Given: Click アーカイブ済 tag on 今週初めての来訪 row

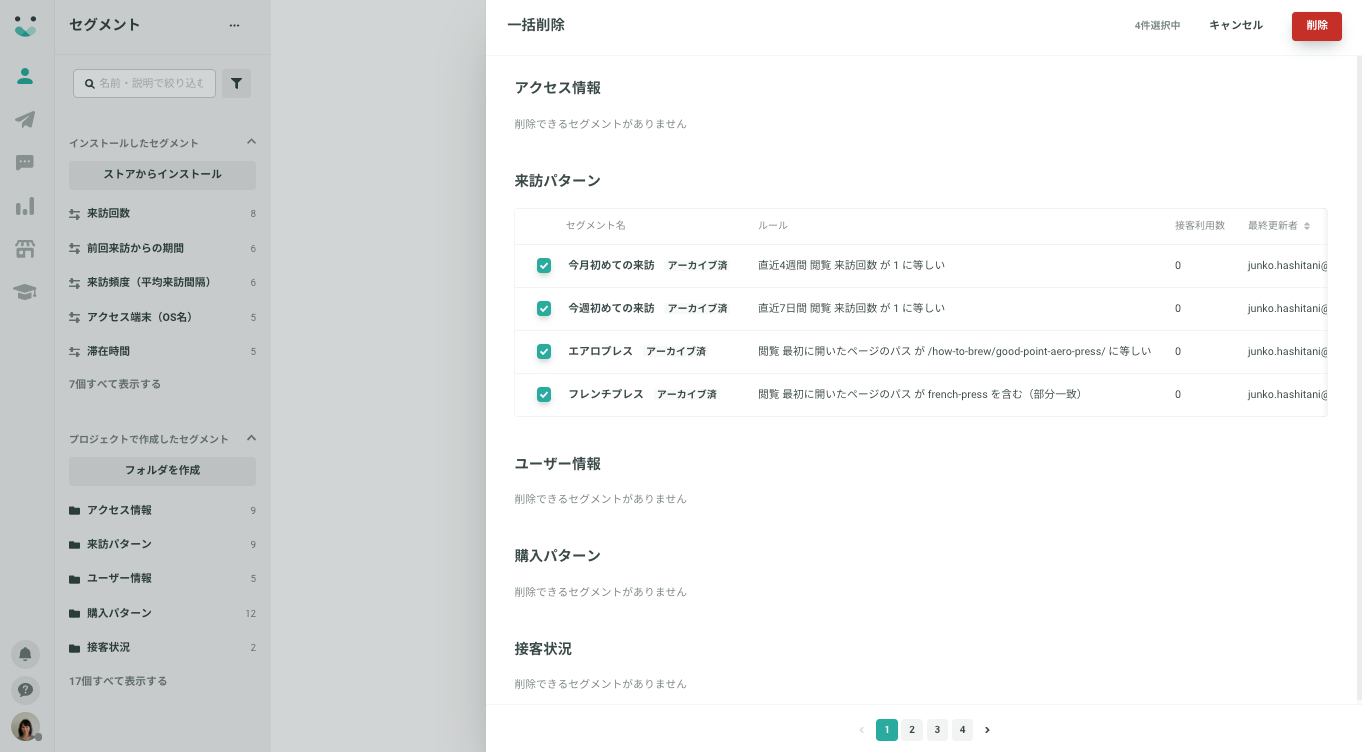Looking at the screenshot, I should point(697,309).
